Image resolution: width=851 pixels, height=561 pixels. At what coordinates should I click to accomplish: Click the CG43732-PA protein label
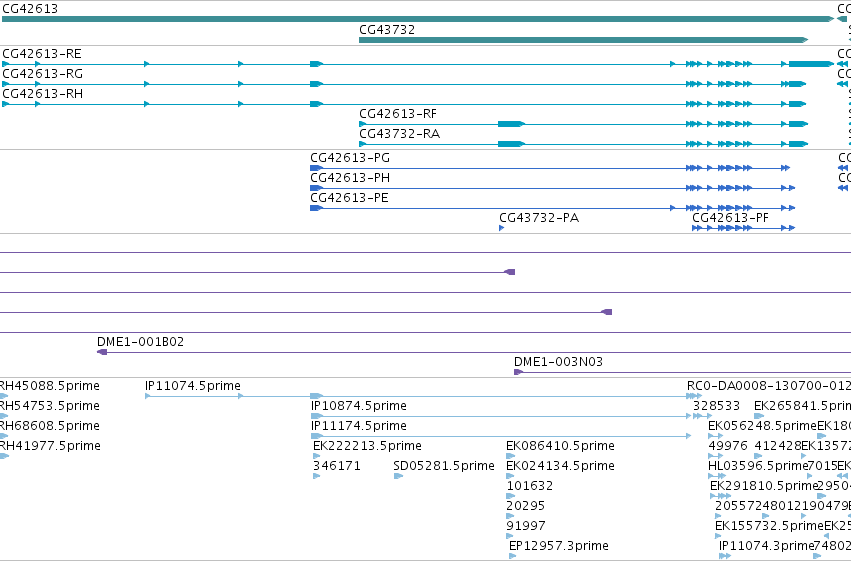point(539,218)
